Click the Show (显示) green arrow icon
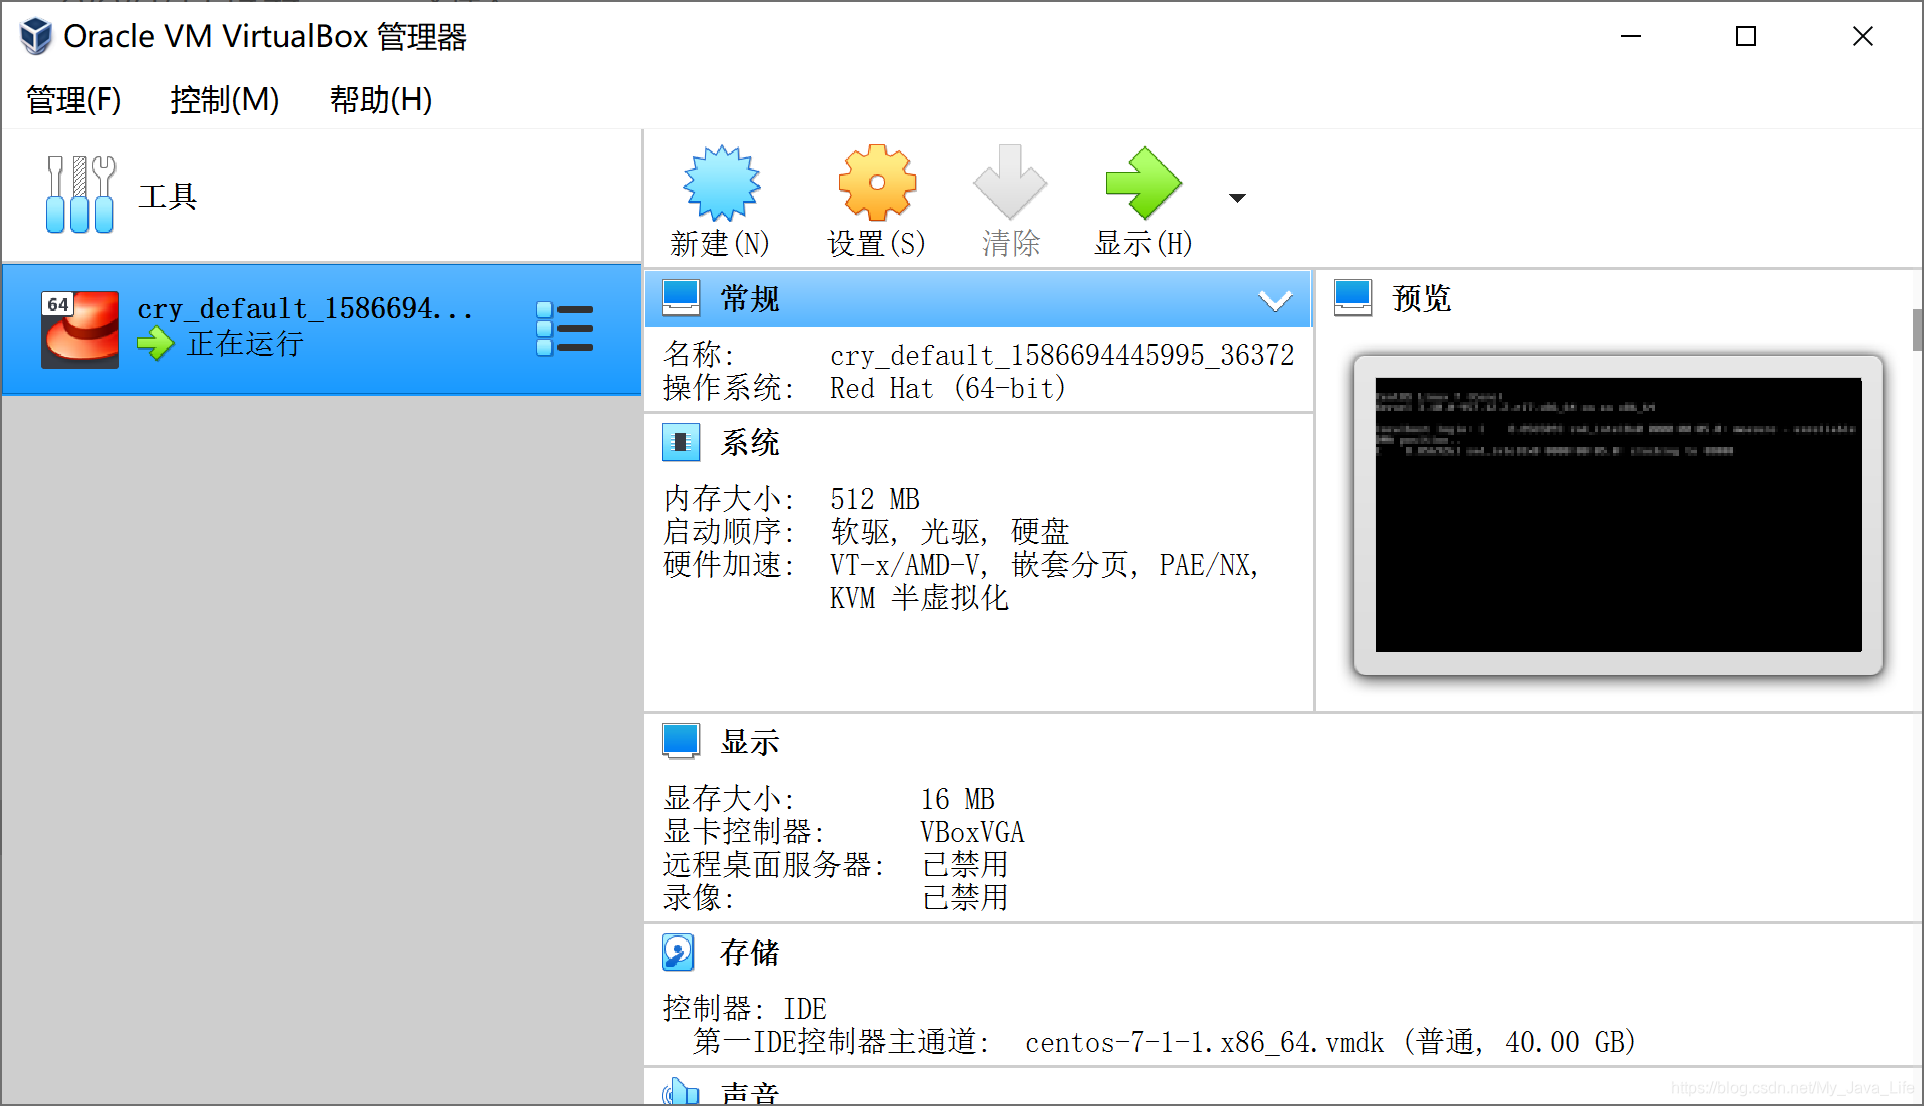This screenshot has height=1106, width=1924. coord(1143,184)
